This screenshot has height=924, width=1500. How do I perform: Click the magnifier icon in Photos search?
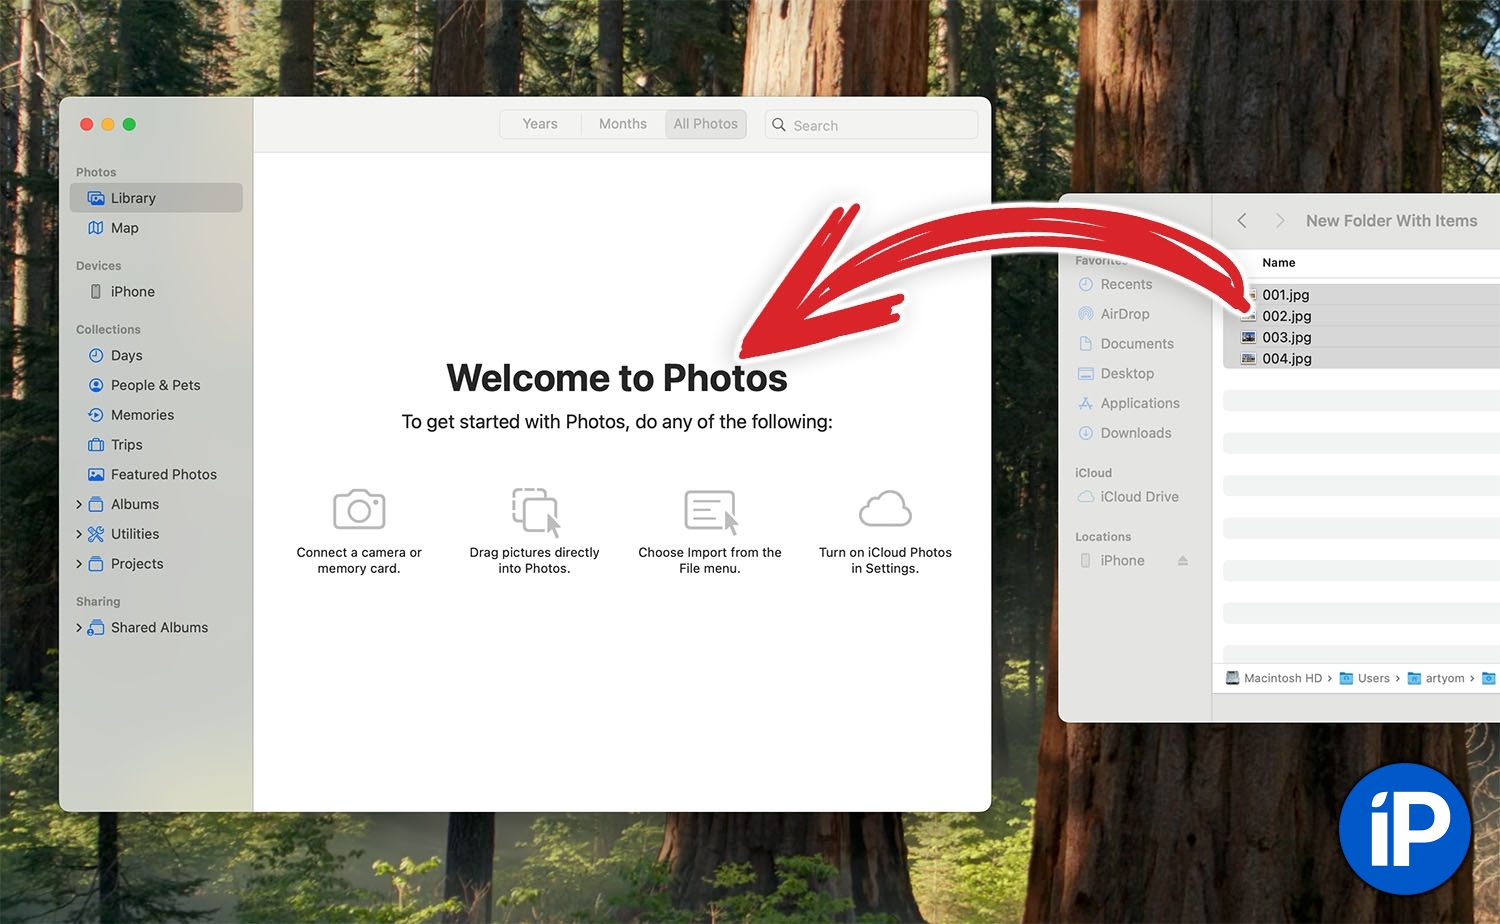[779, 125]
